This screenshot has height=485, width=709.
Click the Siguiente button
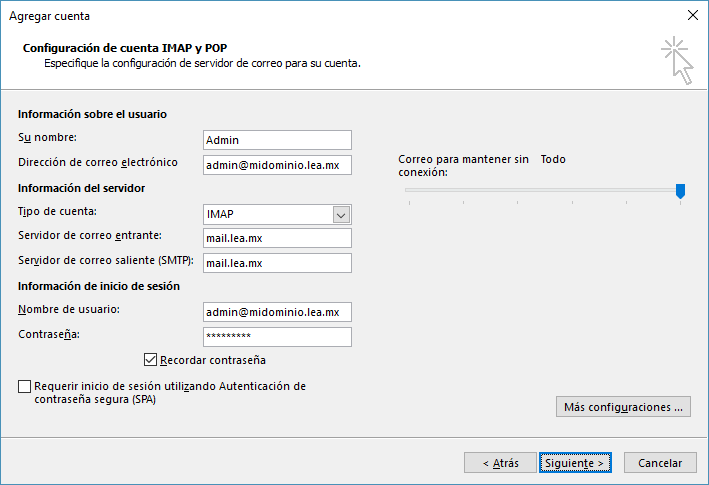click(575, 463)
